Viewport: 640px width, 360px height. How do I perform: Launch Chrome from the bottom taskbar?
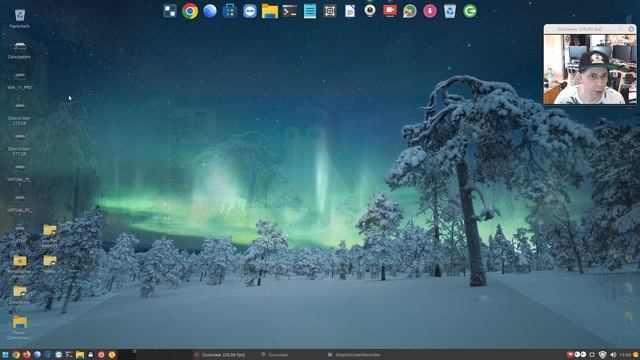[x=16, y=355]
